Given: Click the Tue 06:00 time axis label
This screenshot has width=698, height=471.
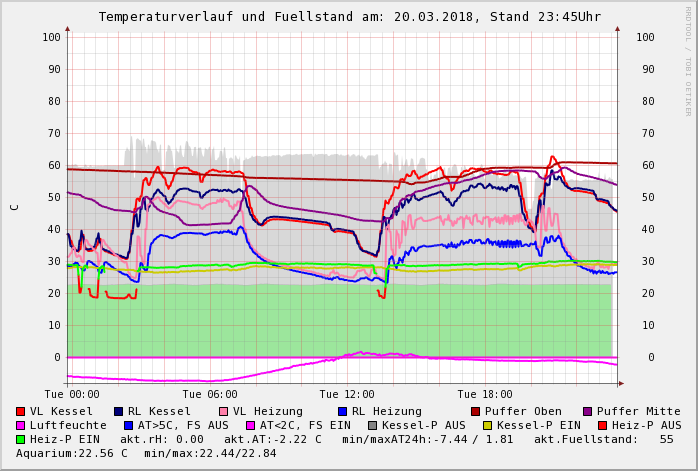Looking at the screenshot, I should [210, 394].
